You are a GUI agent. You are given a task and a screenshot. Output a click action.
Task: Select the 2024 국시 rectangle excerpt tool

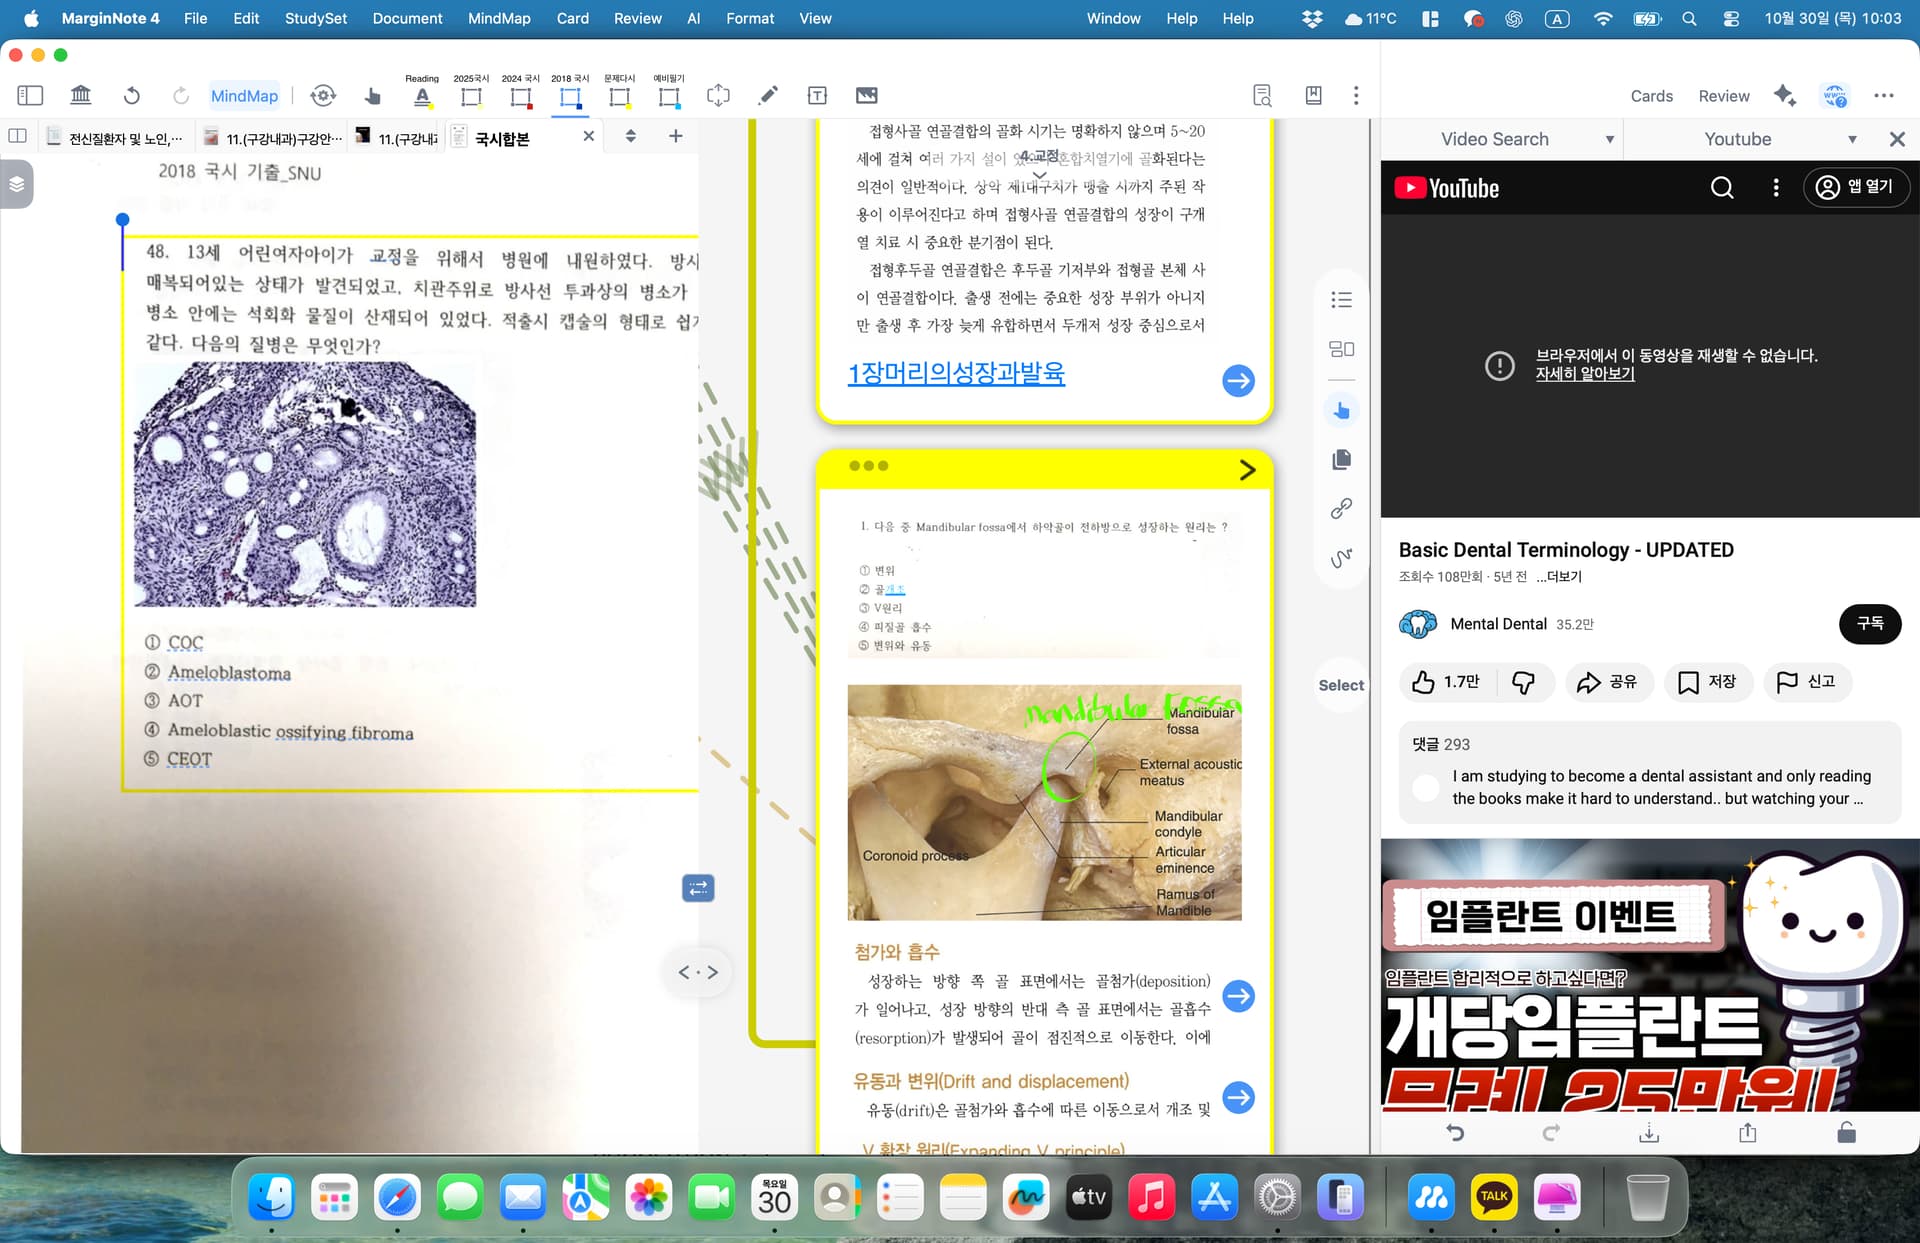(x=520, y=96)
